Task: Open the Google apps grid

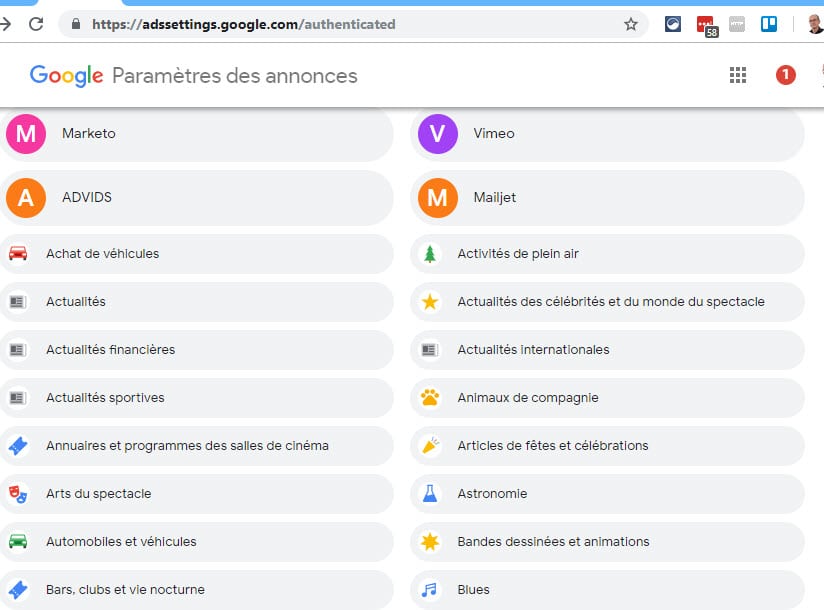Action: click(738, 75)
